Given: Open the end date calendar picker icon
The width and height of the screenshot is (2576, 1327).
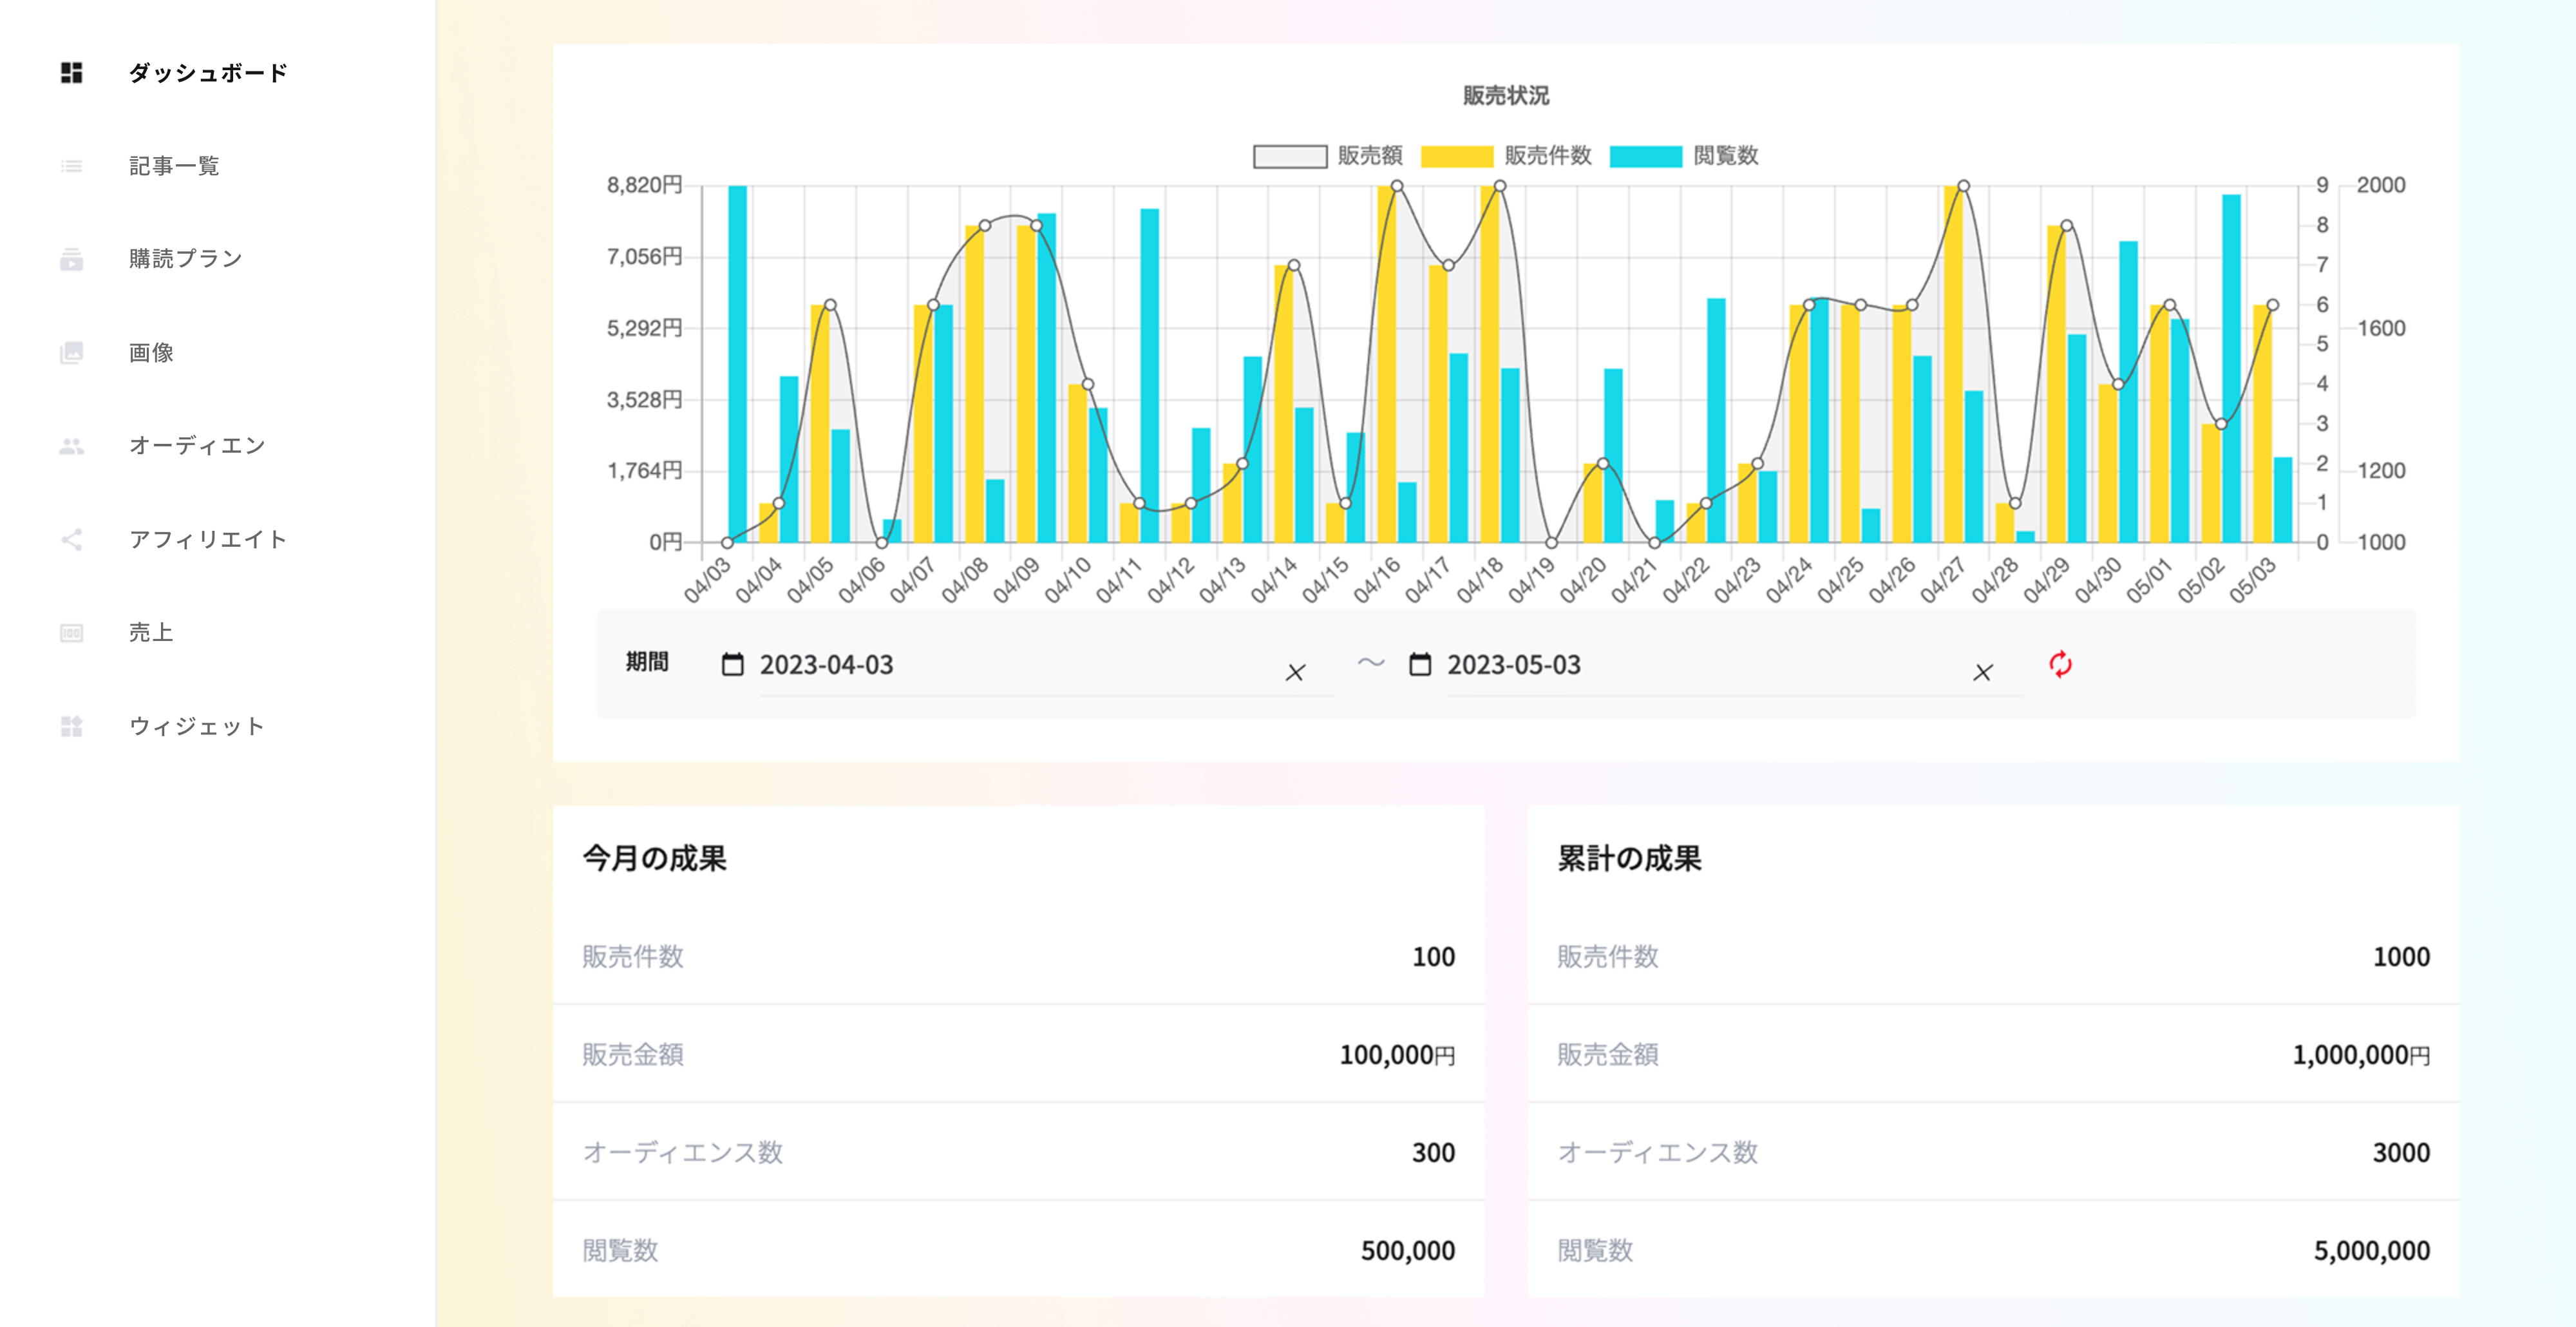Looking at the screenshot, I should pyautogui.click(x=1420, y=664).
